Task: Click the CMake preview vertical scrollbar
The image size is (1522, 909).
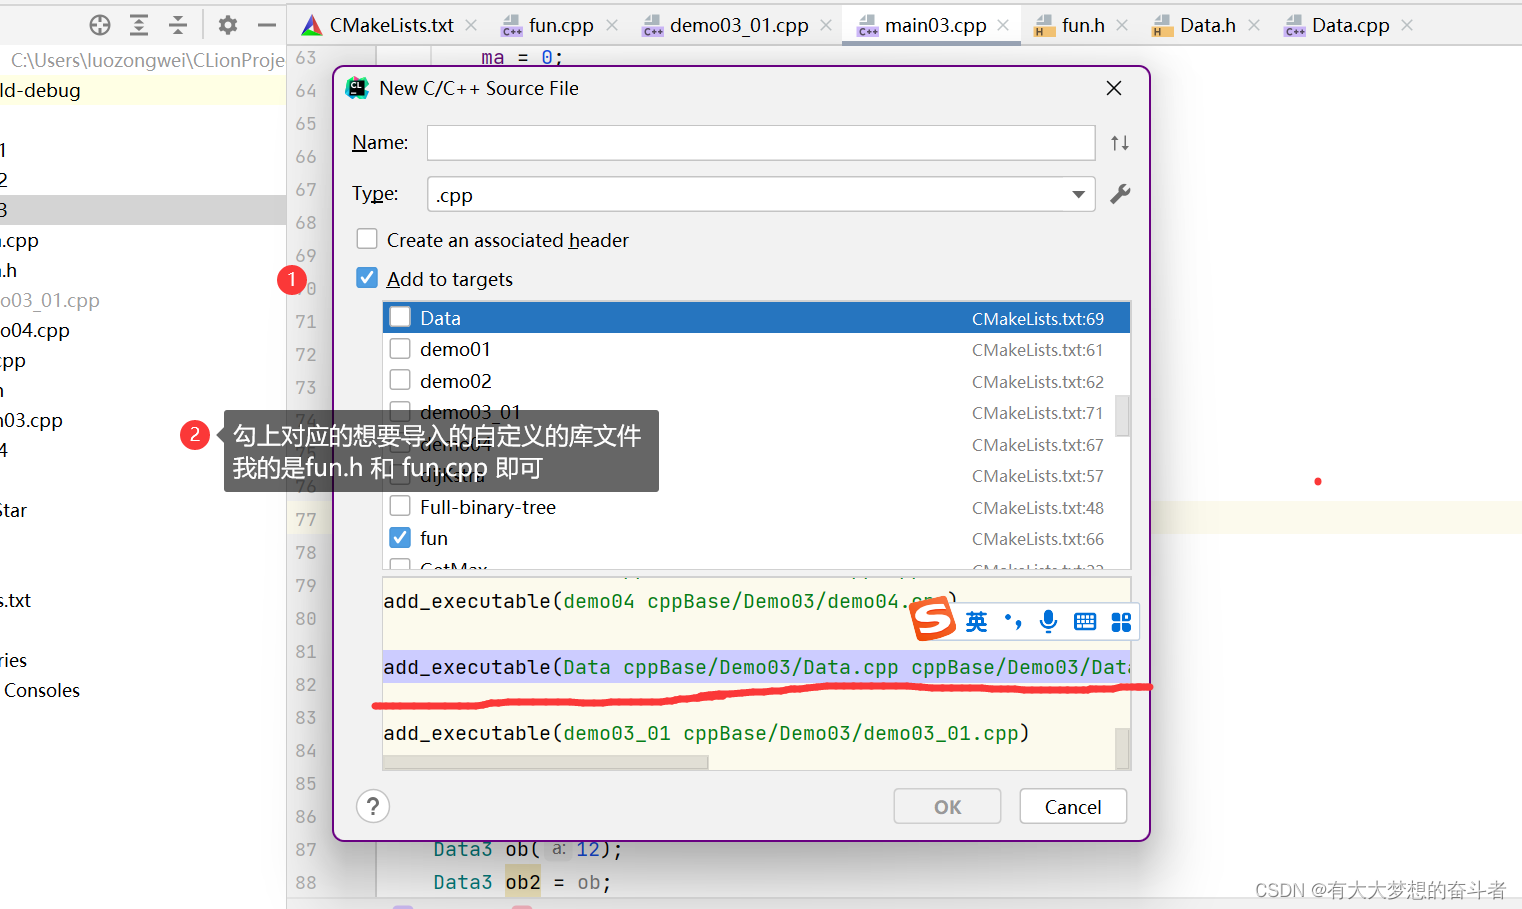Action: (1123, 748)
